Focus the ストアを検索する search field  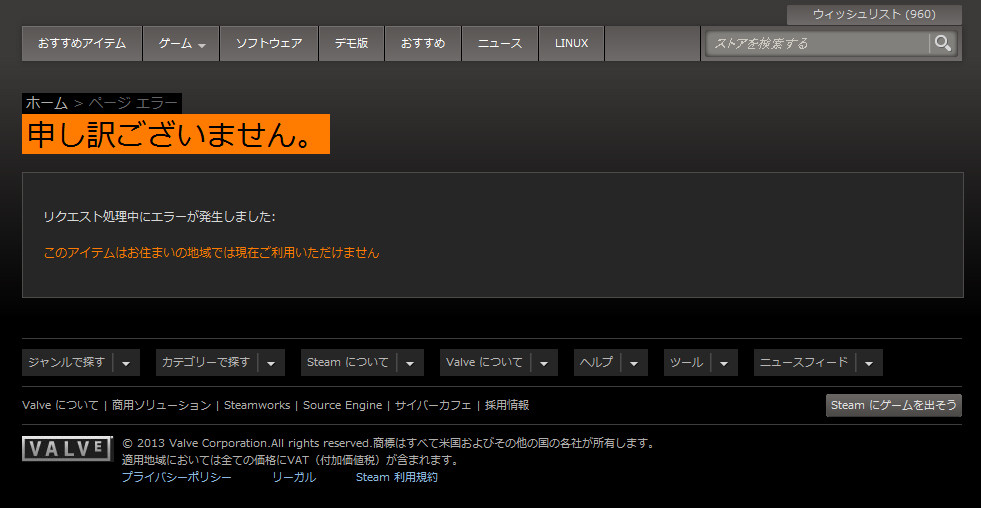tap(818, 43)
